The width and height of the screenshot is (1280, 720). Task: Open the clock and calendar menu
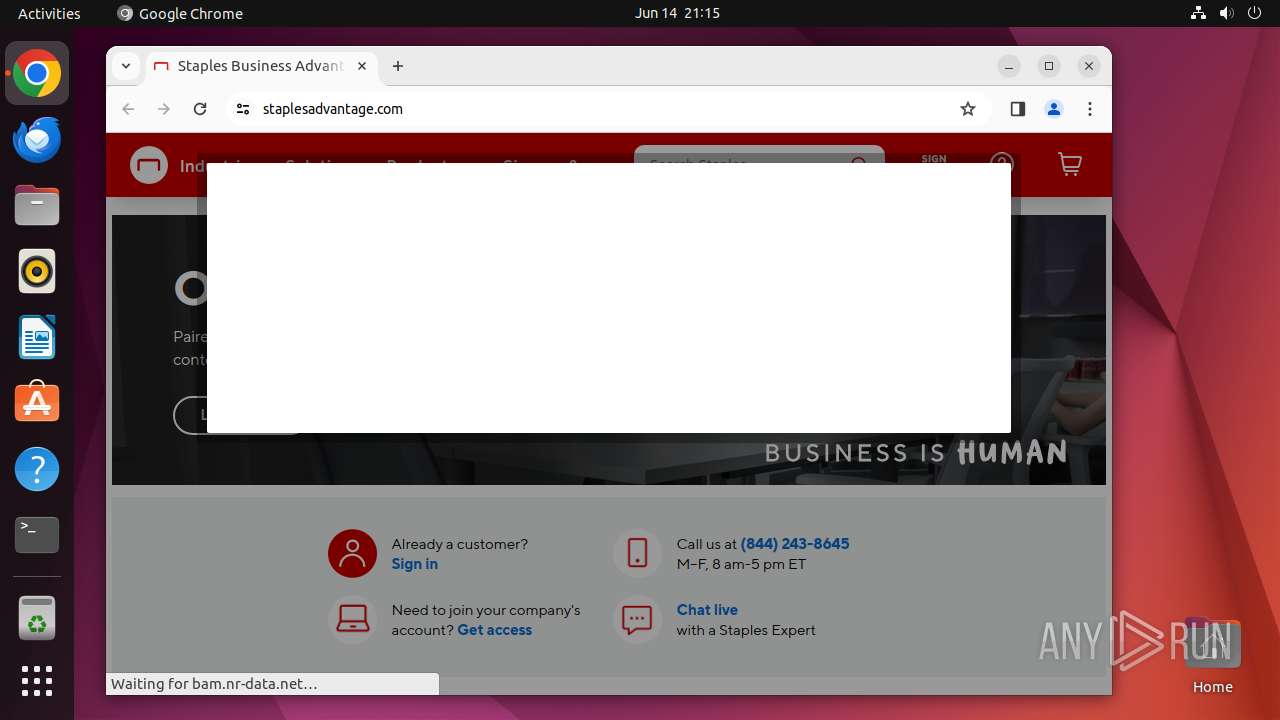click(x=677, y=13)
